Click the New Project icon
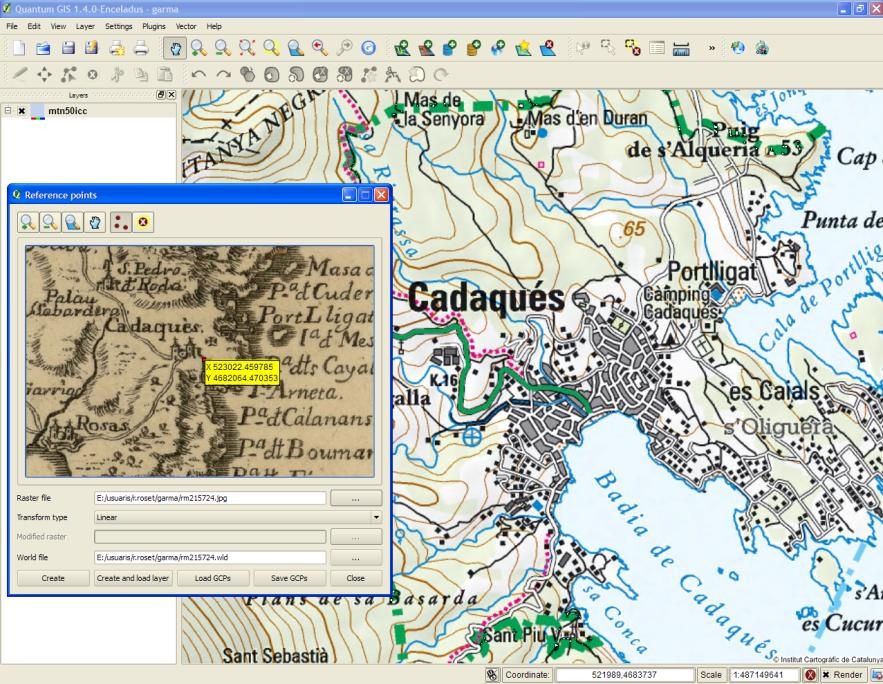 [x=19, y=48]
